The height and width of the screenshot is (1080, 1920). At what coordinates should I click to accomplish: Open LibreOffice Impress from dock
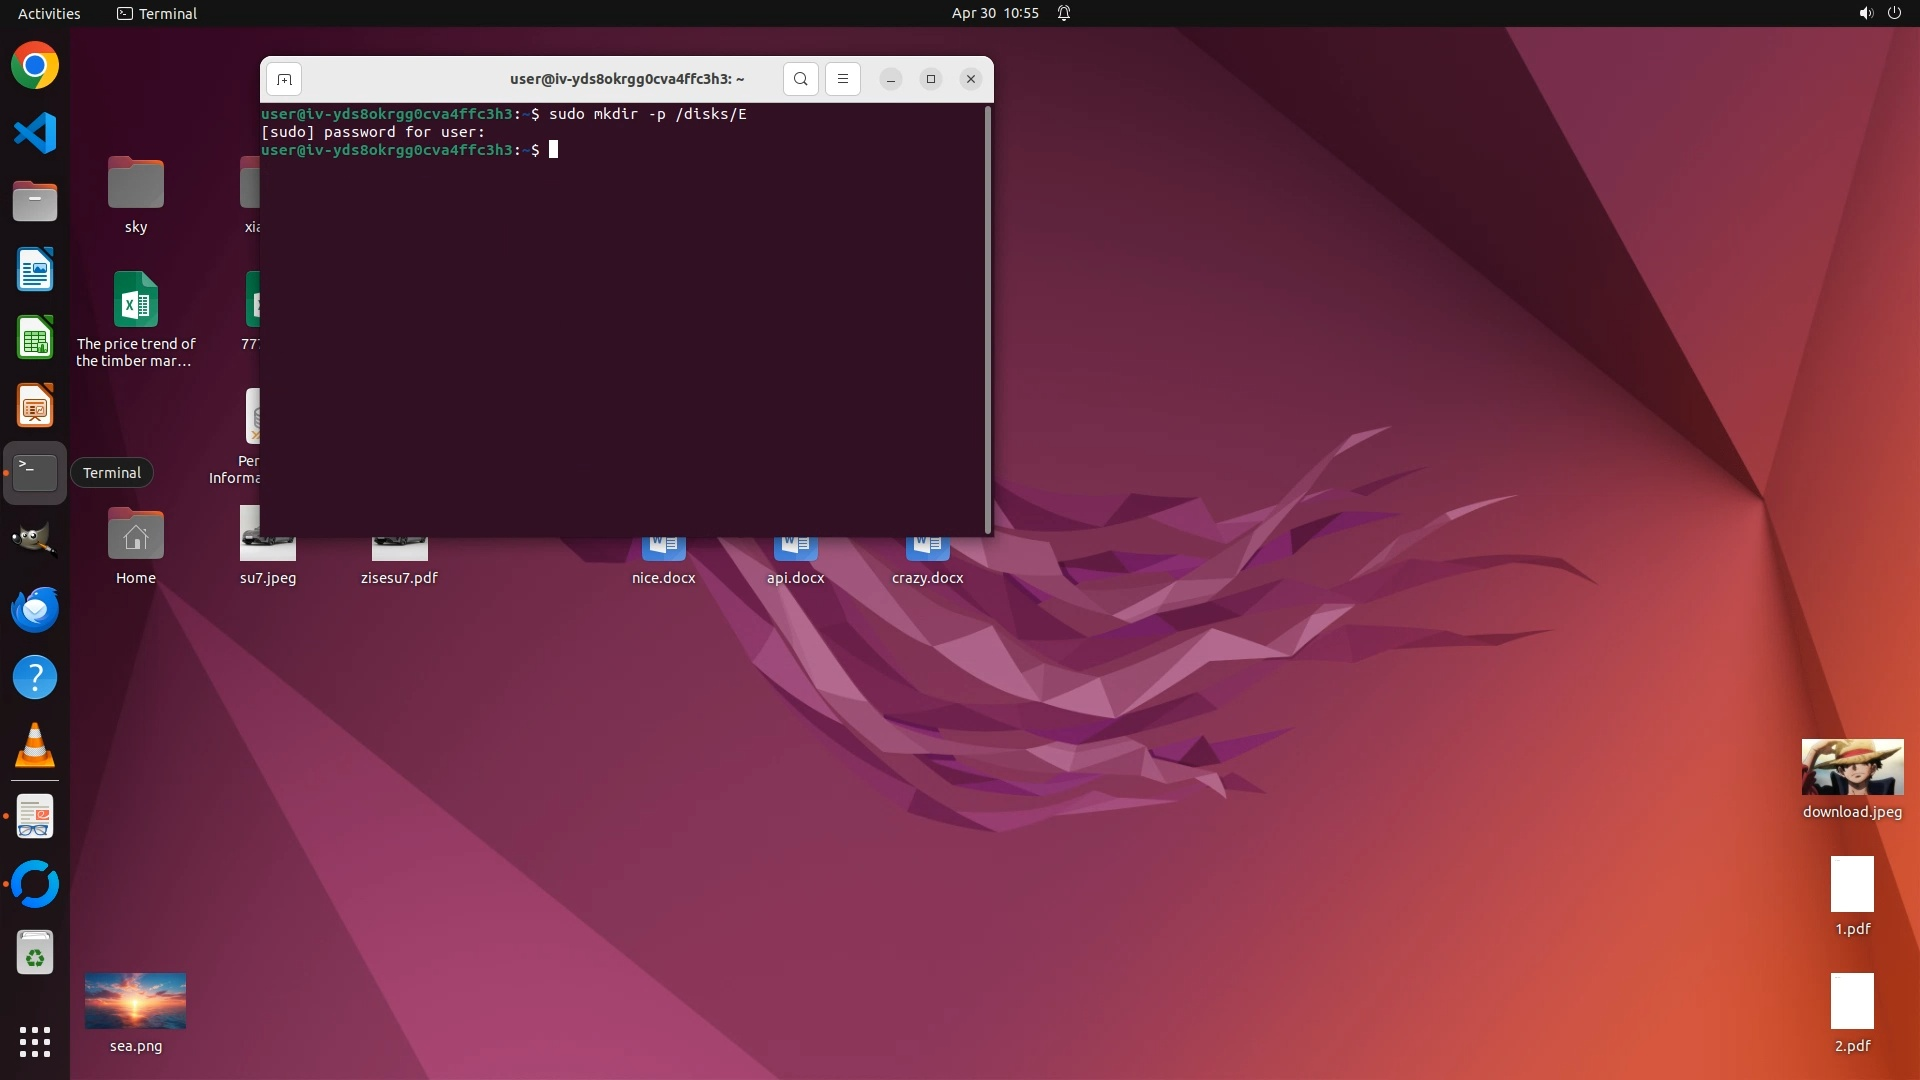pos(35,406)
